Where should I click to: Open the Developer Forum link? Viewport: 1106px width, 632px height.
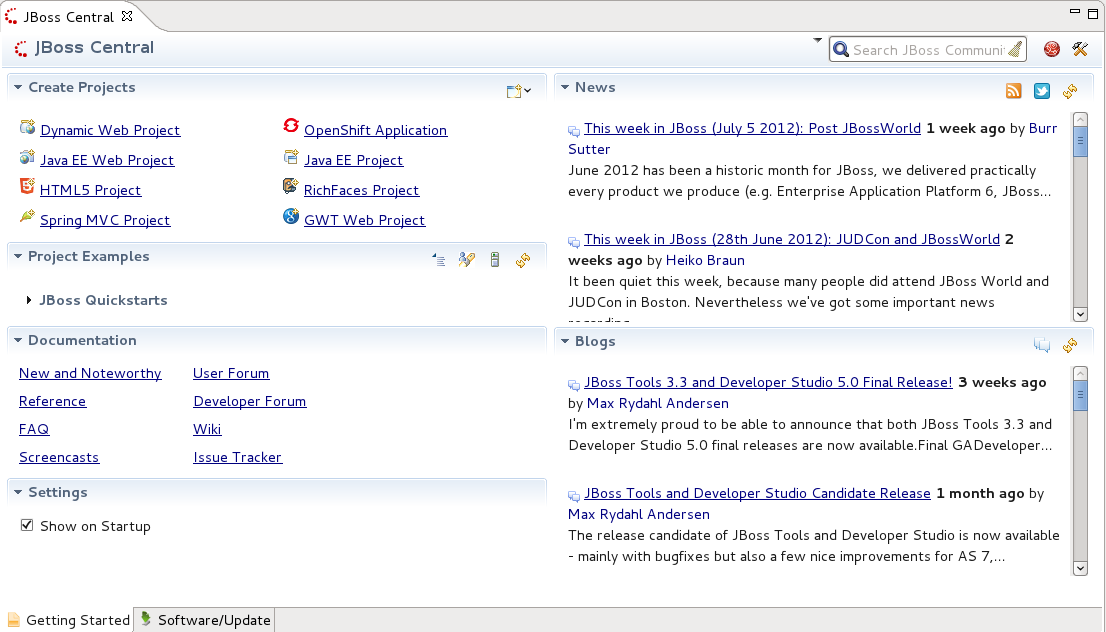[250, 401]
